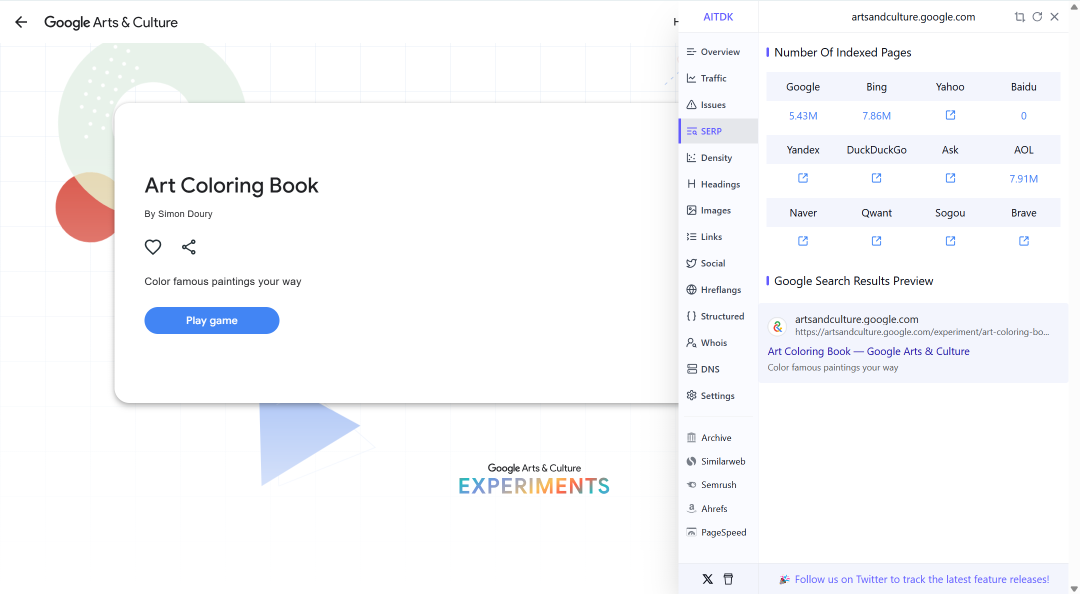Open the Images tab
The image size is (1080, 594).
[x=718, y=210]
